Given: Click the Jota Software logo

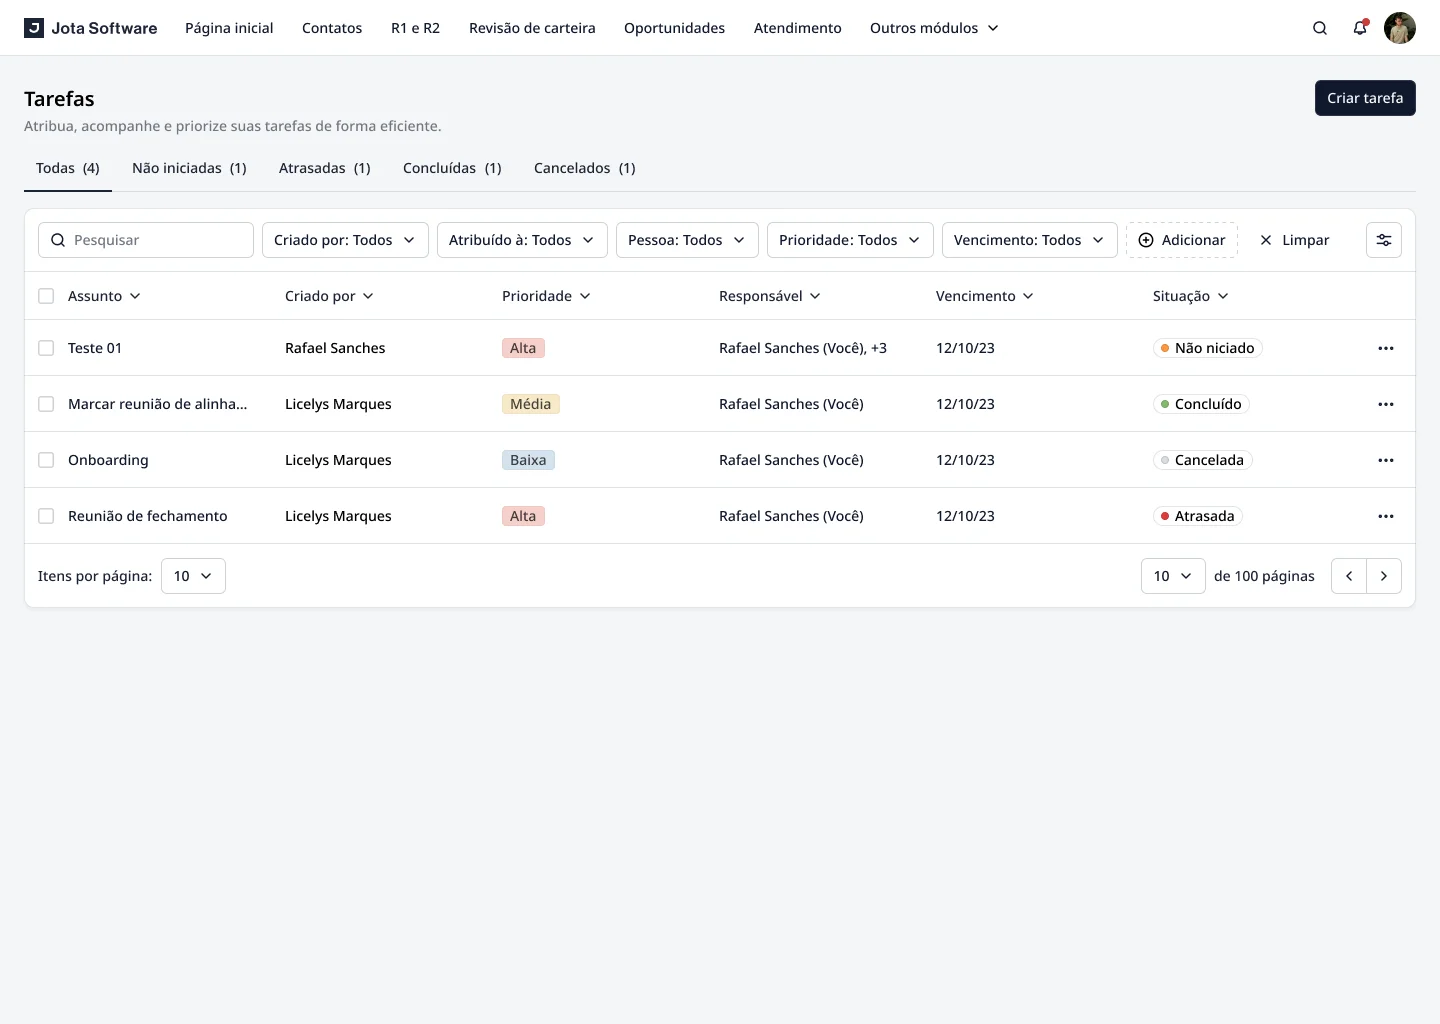Looking at the screenshot, I should click(90, 28).
